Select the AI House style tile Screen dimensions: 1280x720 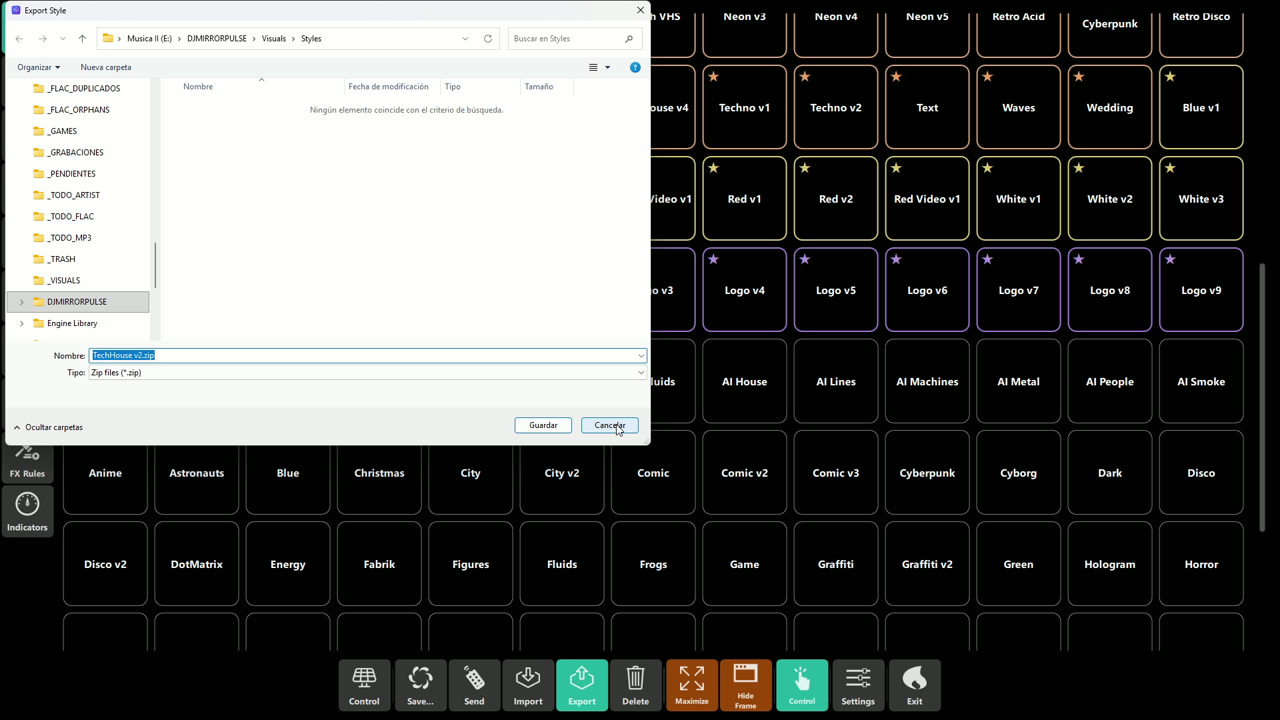[x=745, y=382]
